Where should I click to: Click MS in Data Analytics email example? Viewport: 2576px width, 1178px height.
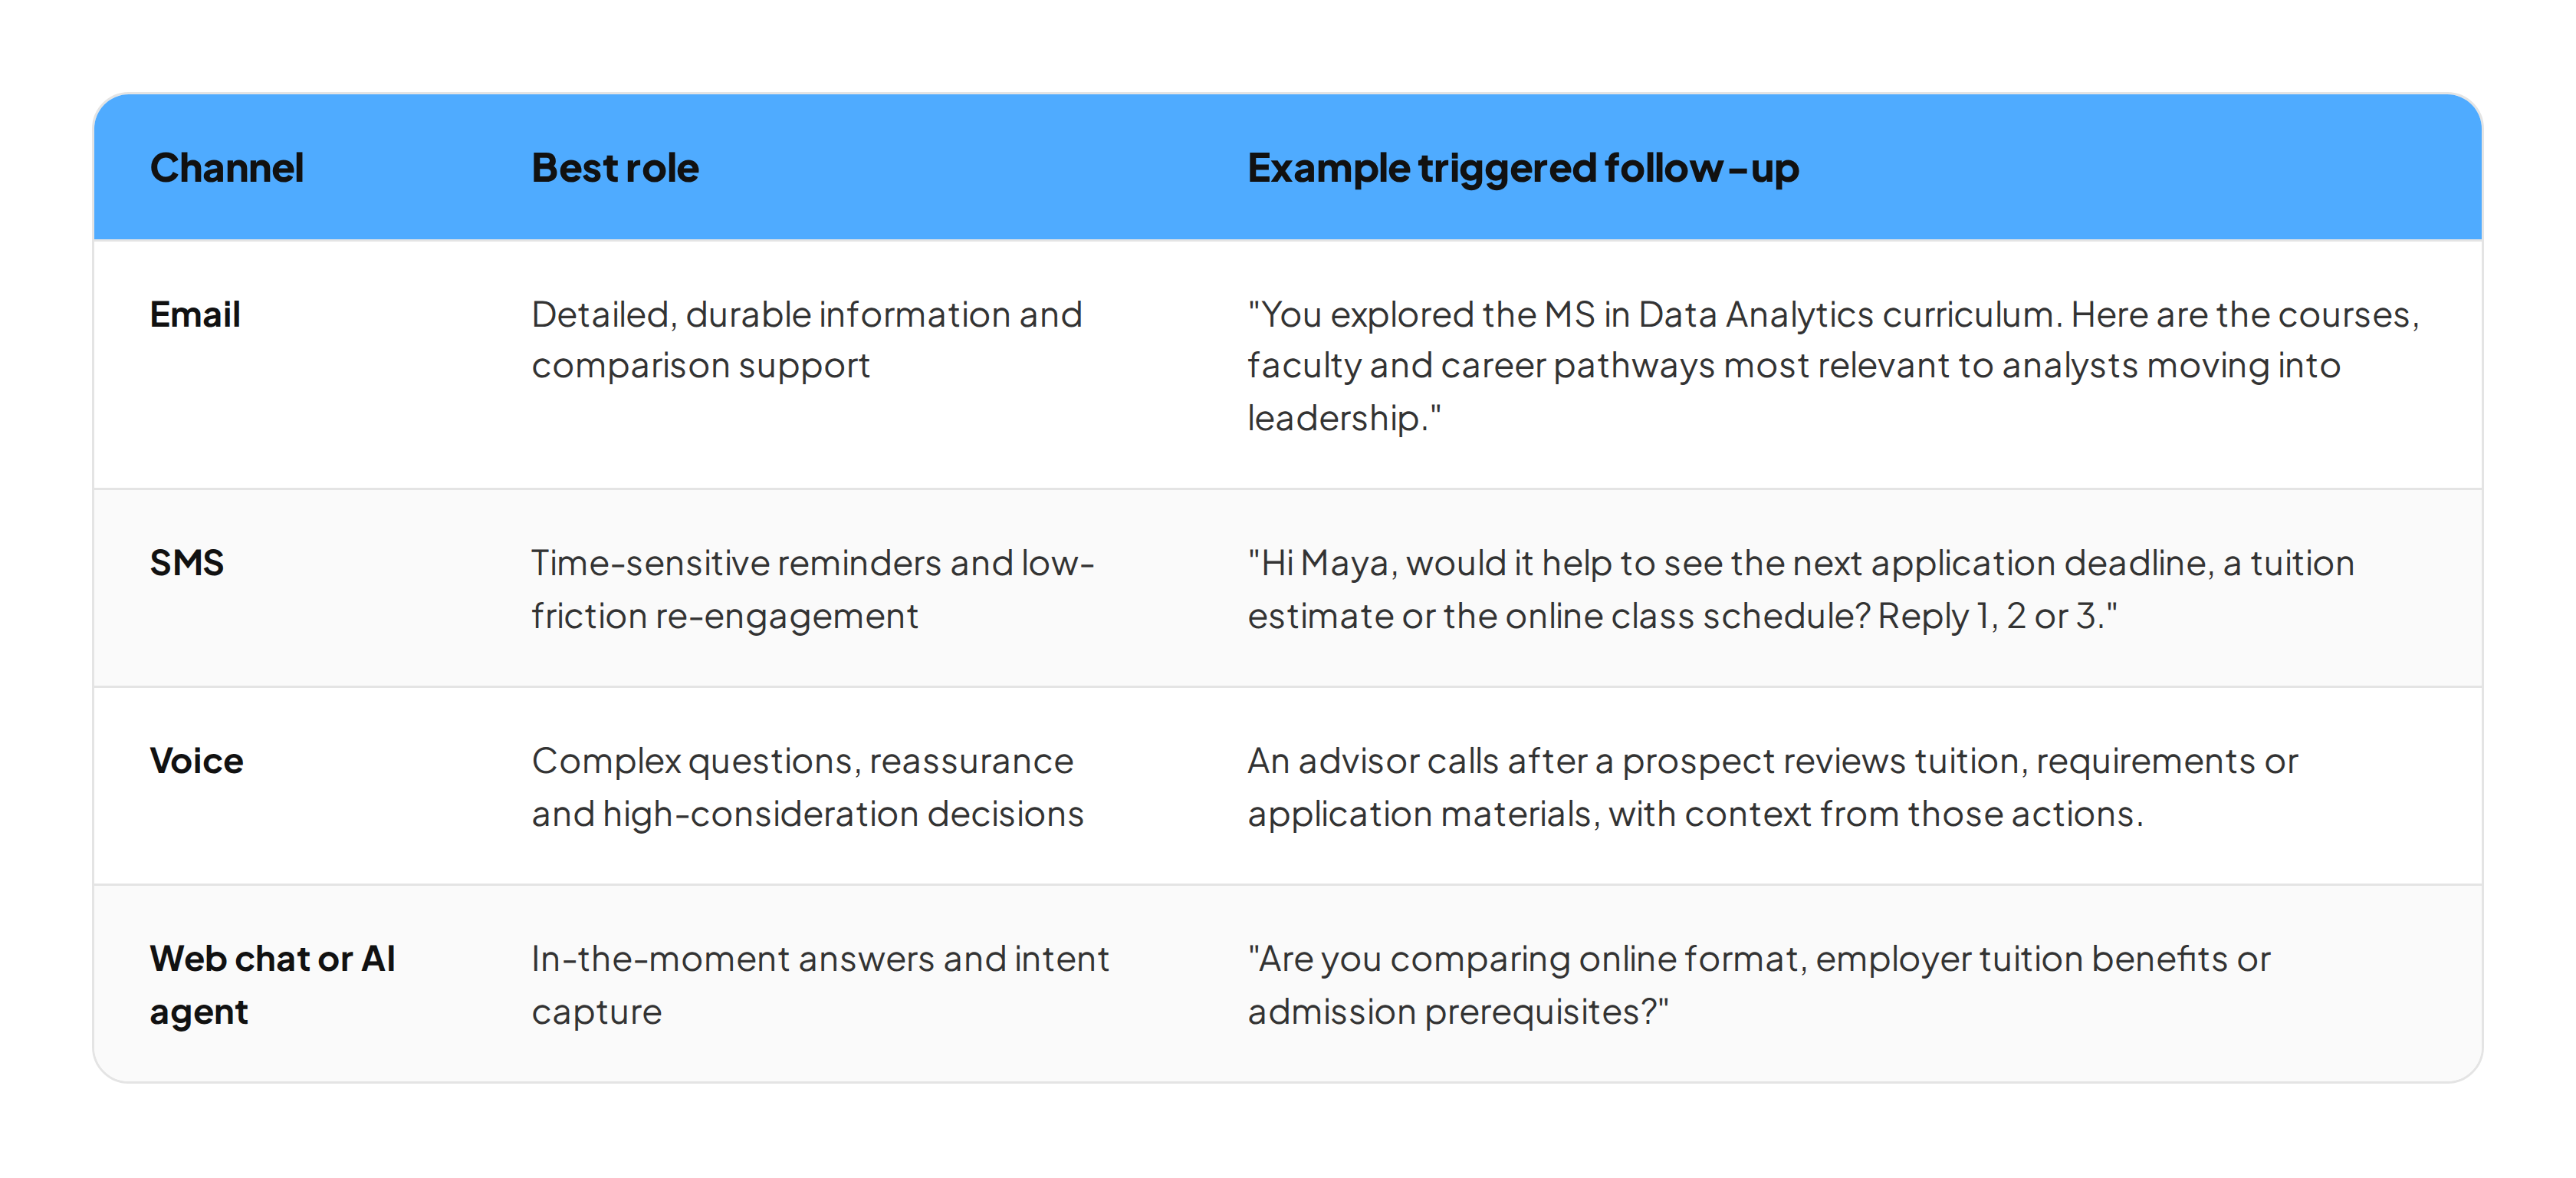1833,366
